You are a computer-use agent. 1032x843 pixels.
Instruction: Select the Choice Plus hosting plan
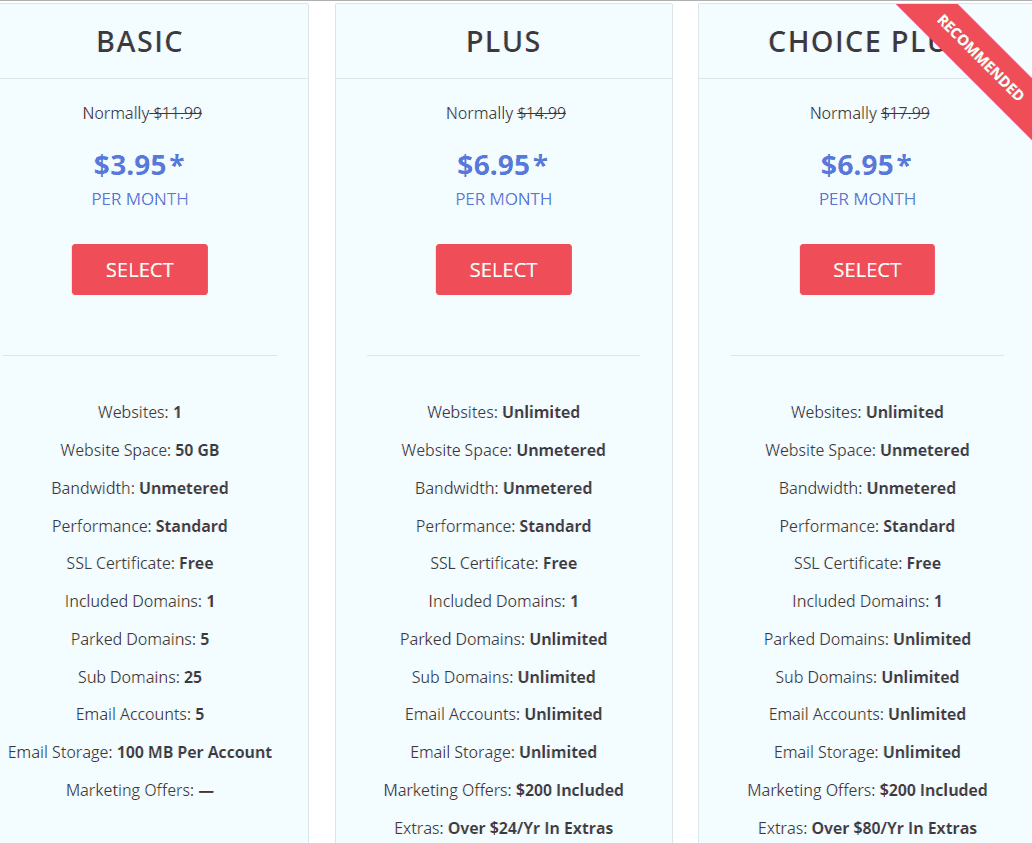(x=867, y=269)
